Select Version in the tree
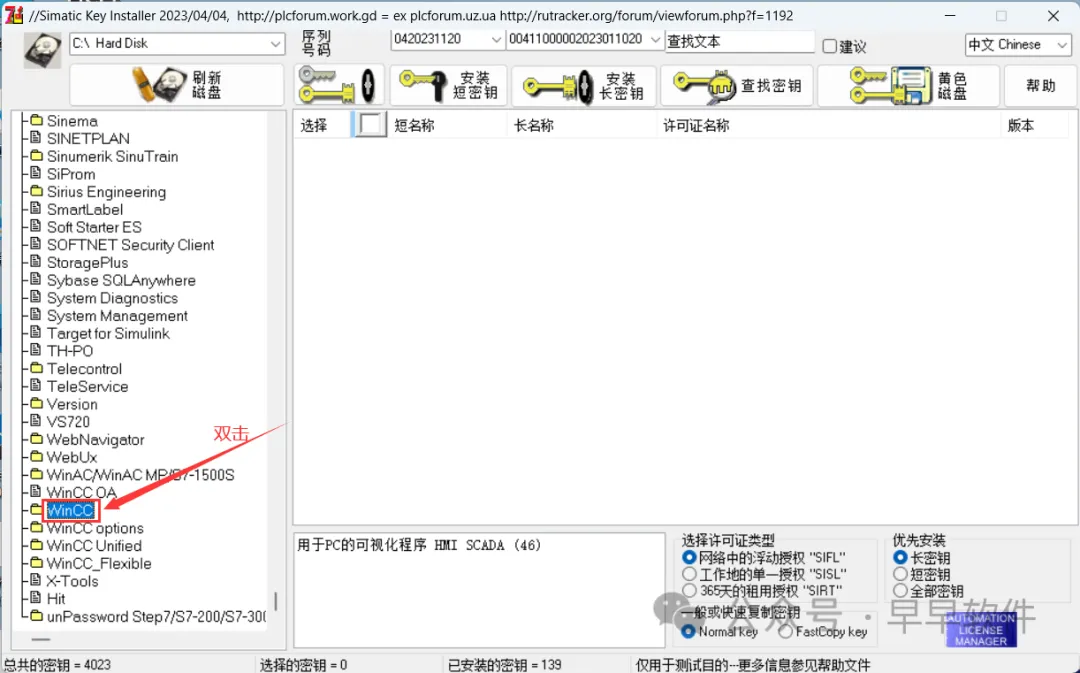 [72, 404]
